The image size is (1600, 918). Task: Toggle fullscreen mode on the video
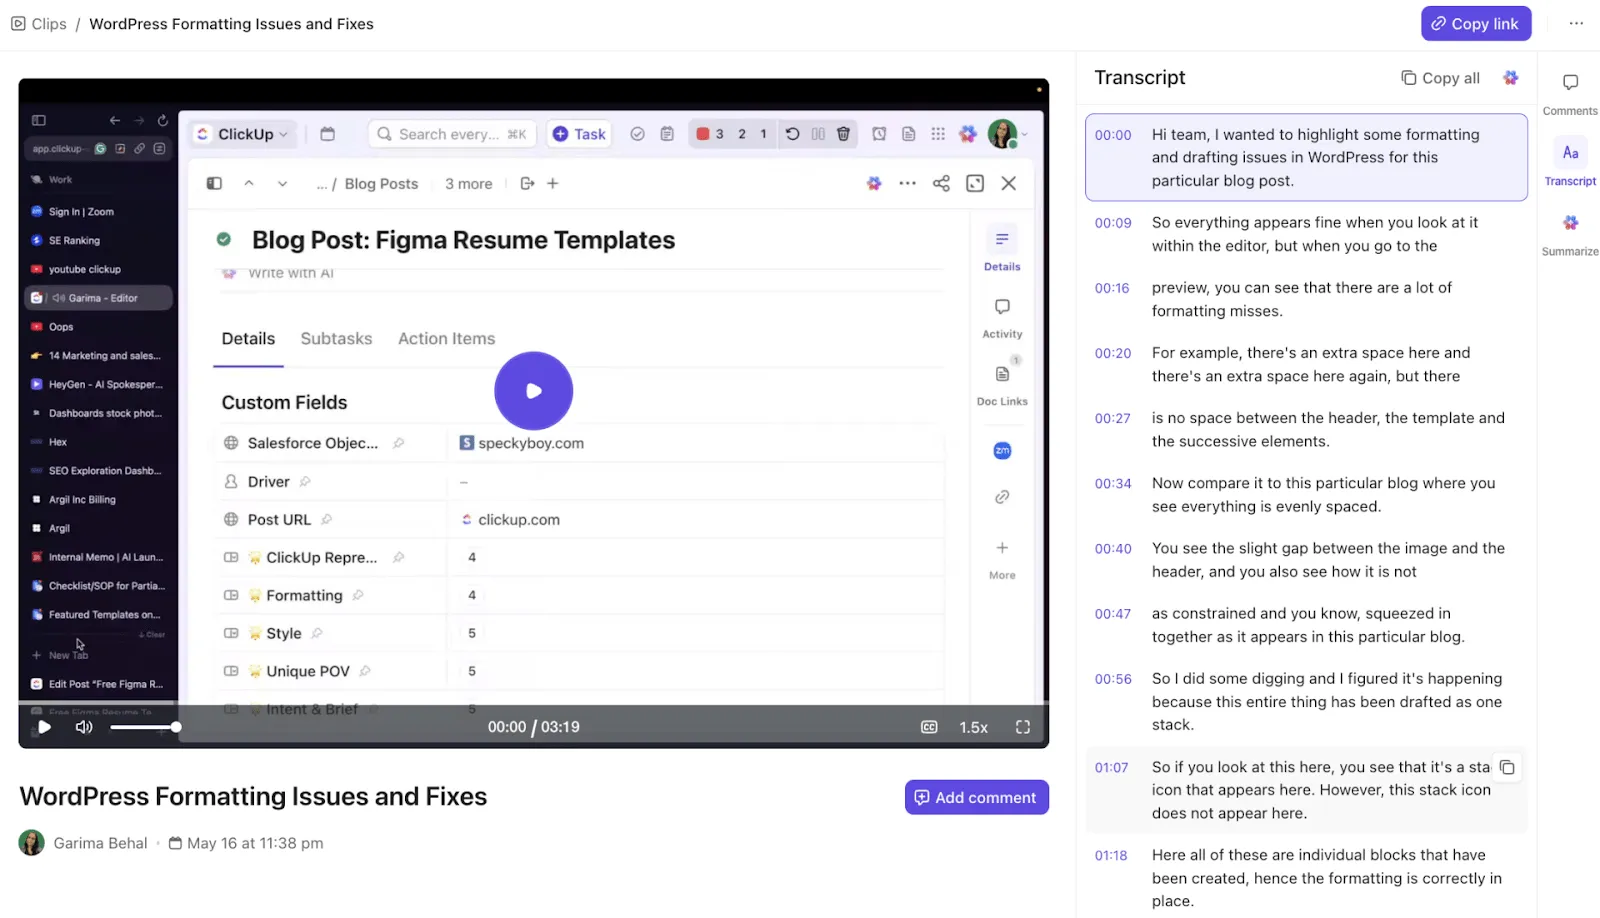[1022, 727]
